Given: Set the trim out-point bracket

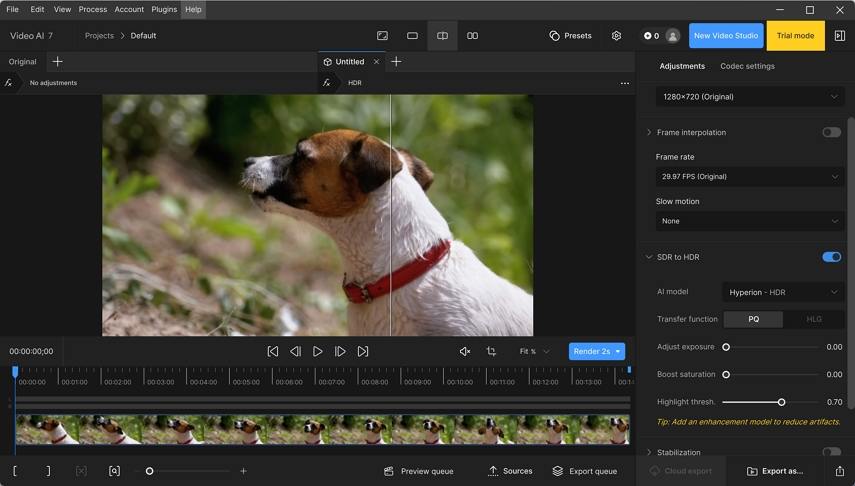Looking at the screenshot, I should (48, 471).
